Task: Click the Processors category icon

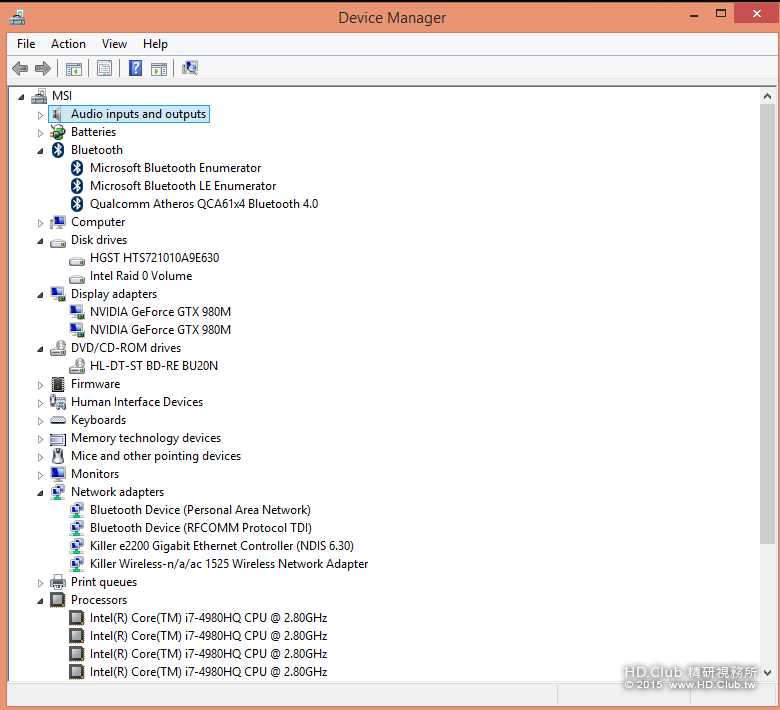Action: [58, 600]
